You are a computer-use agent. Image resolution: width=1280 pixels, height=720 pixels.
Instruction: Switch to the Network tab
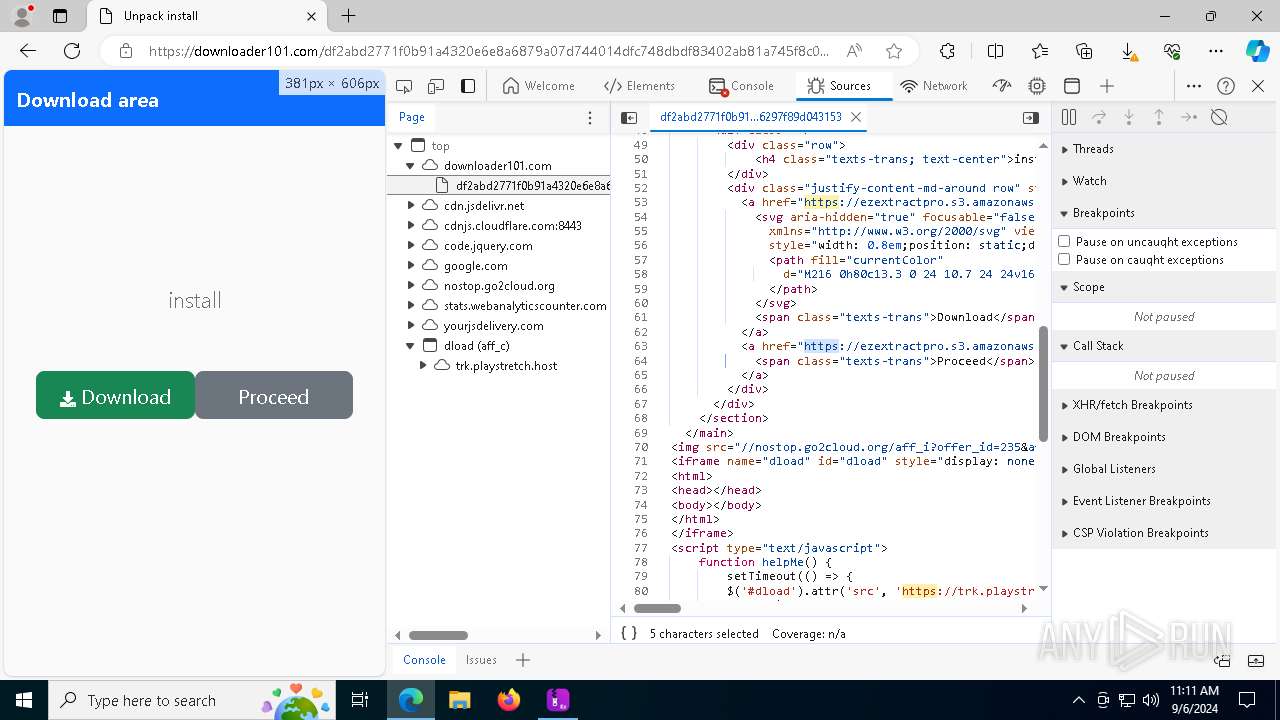coord(934,86)
